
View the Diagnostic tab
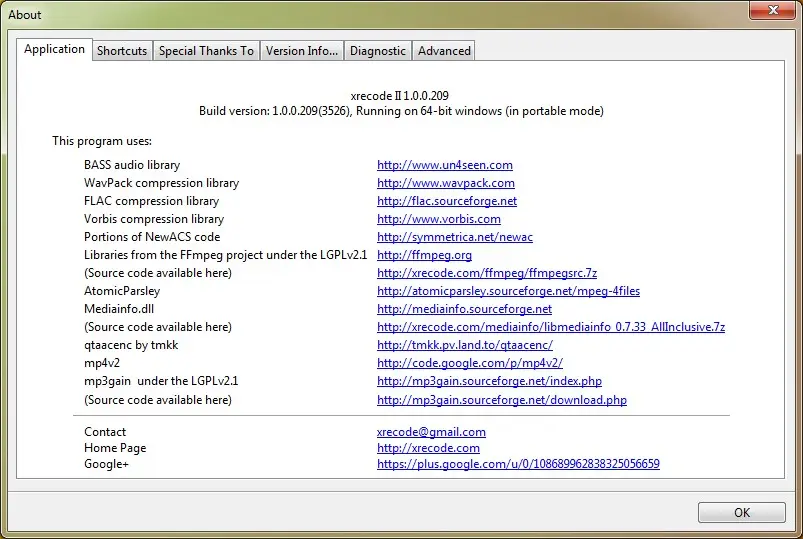click(x=377, y=51)
